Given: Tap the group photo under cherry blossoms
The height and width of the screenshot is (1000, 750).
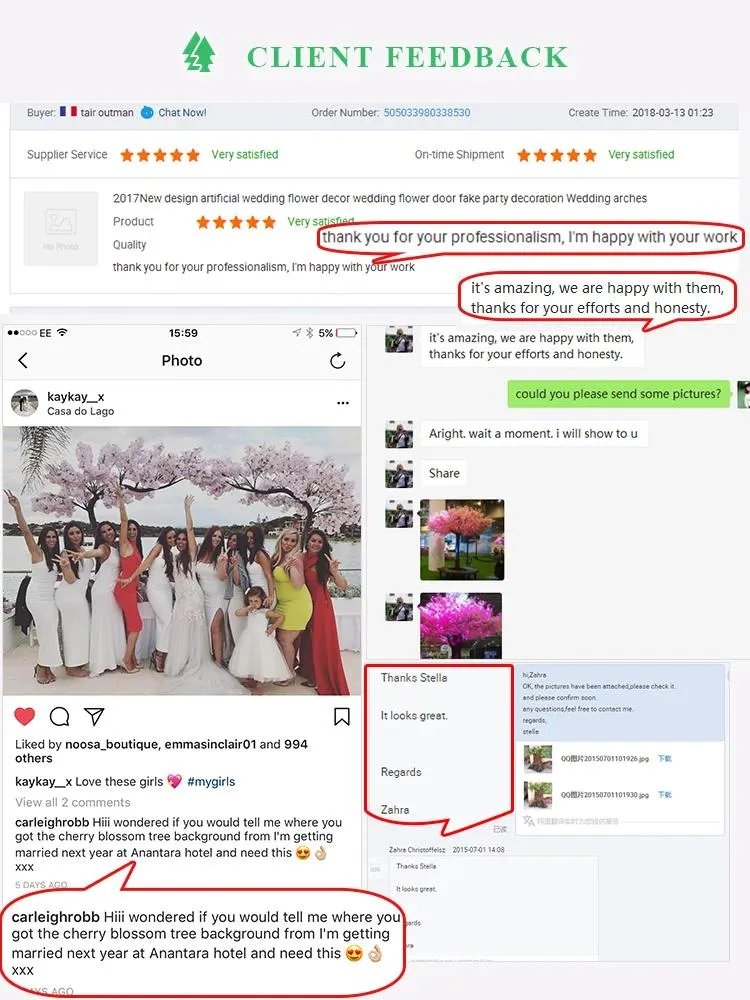Looking at the screenshot, I should (x=182, y=561).
